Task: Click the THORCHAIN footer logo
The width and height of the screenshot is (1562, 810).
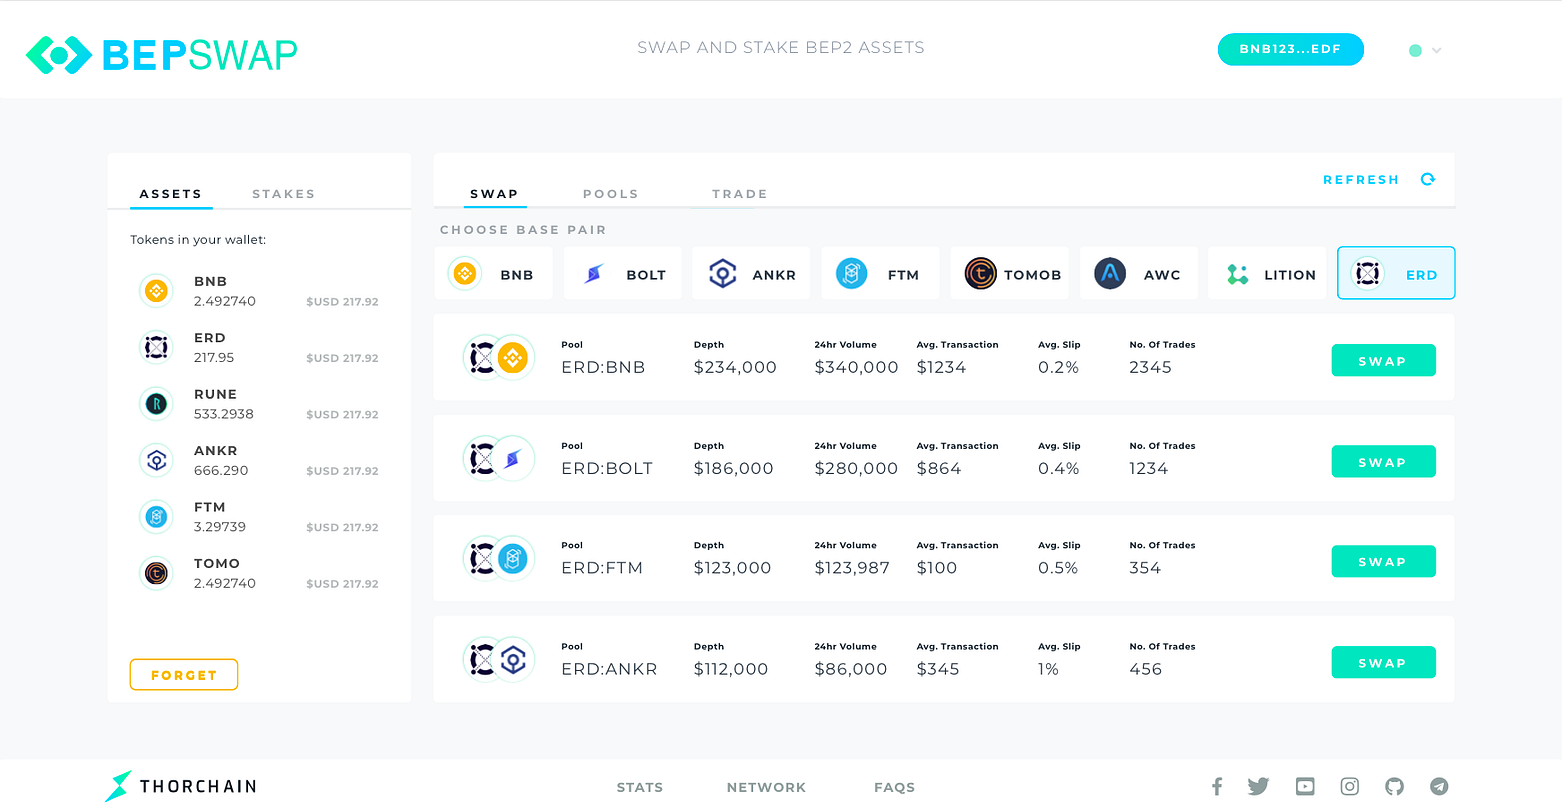Action: tap(181, 786)
